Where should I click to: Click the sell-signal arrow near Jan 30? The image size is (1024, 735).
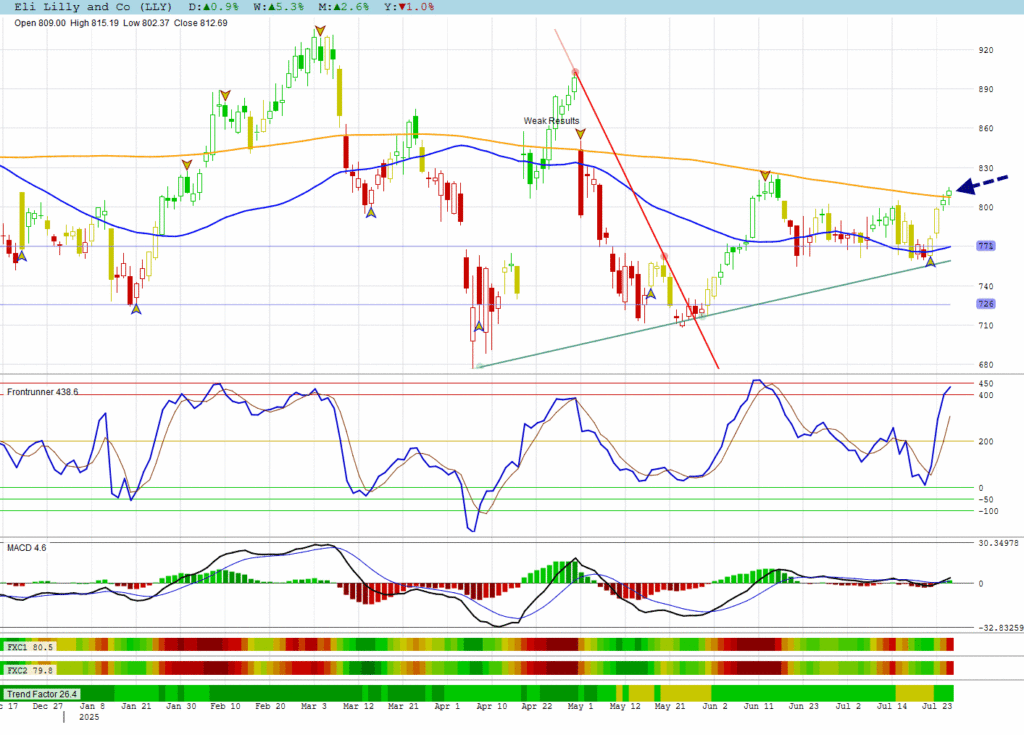point(187,165)
